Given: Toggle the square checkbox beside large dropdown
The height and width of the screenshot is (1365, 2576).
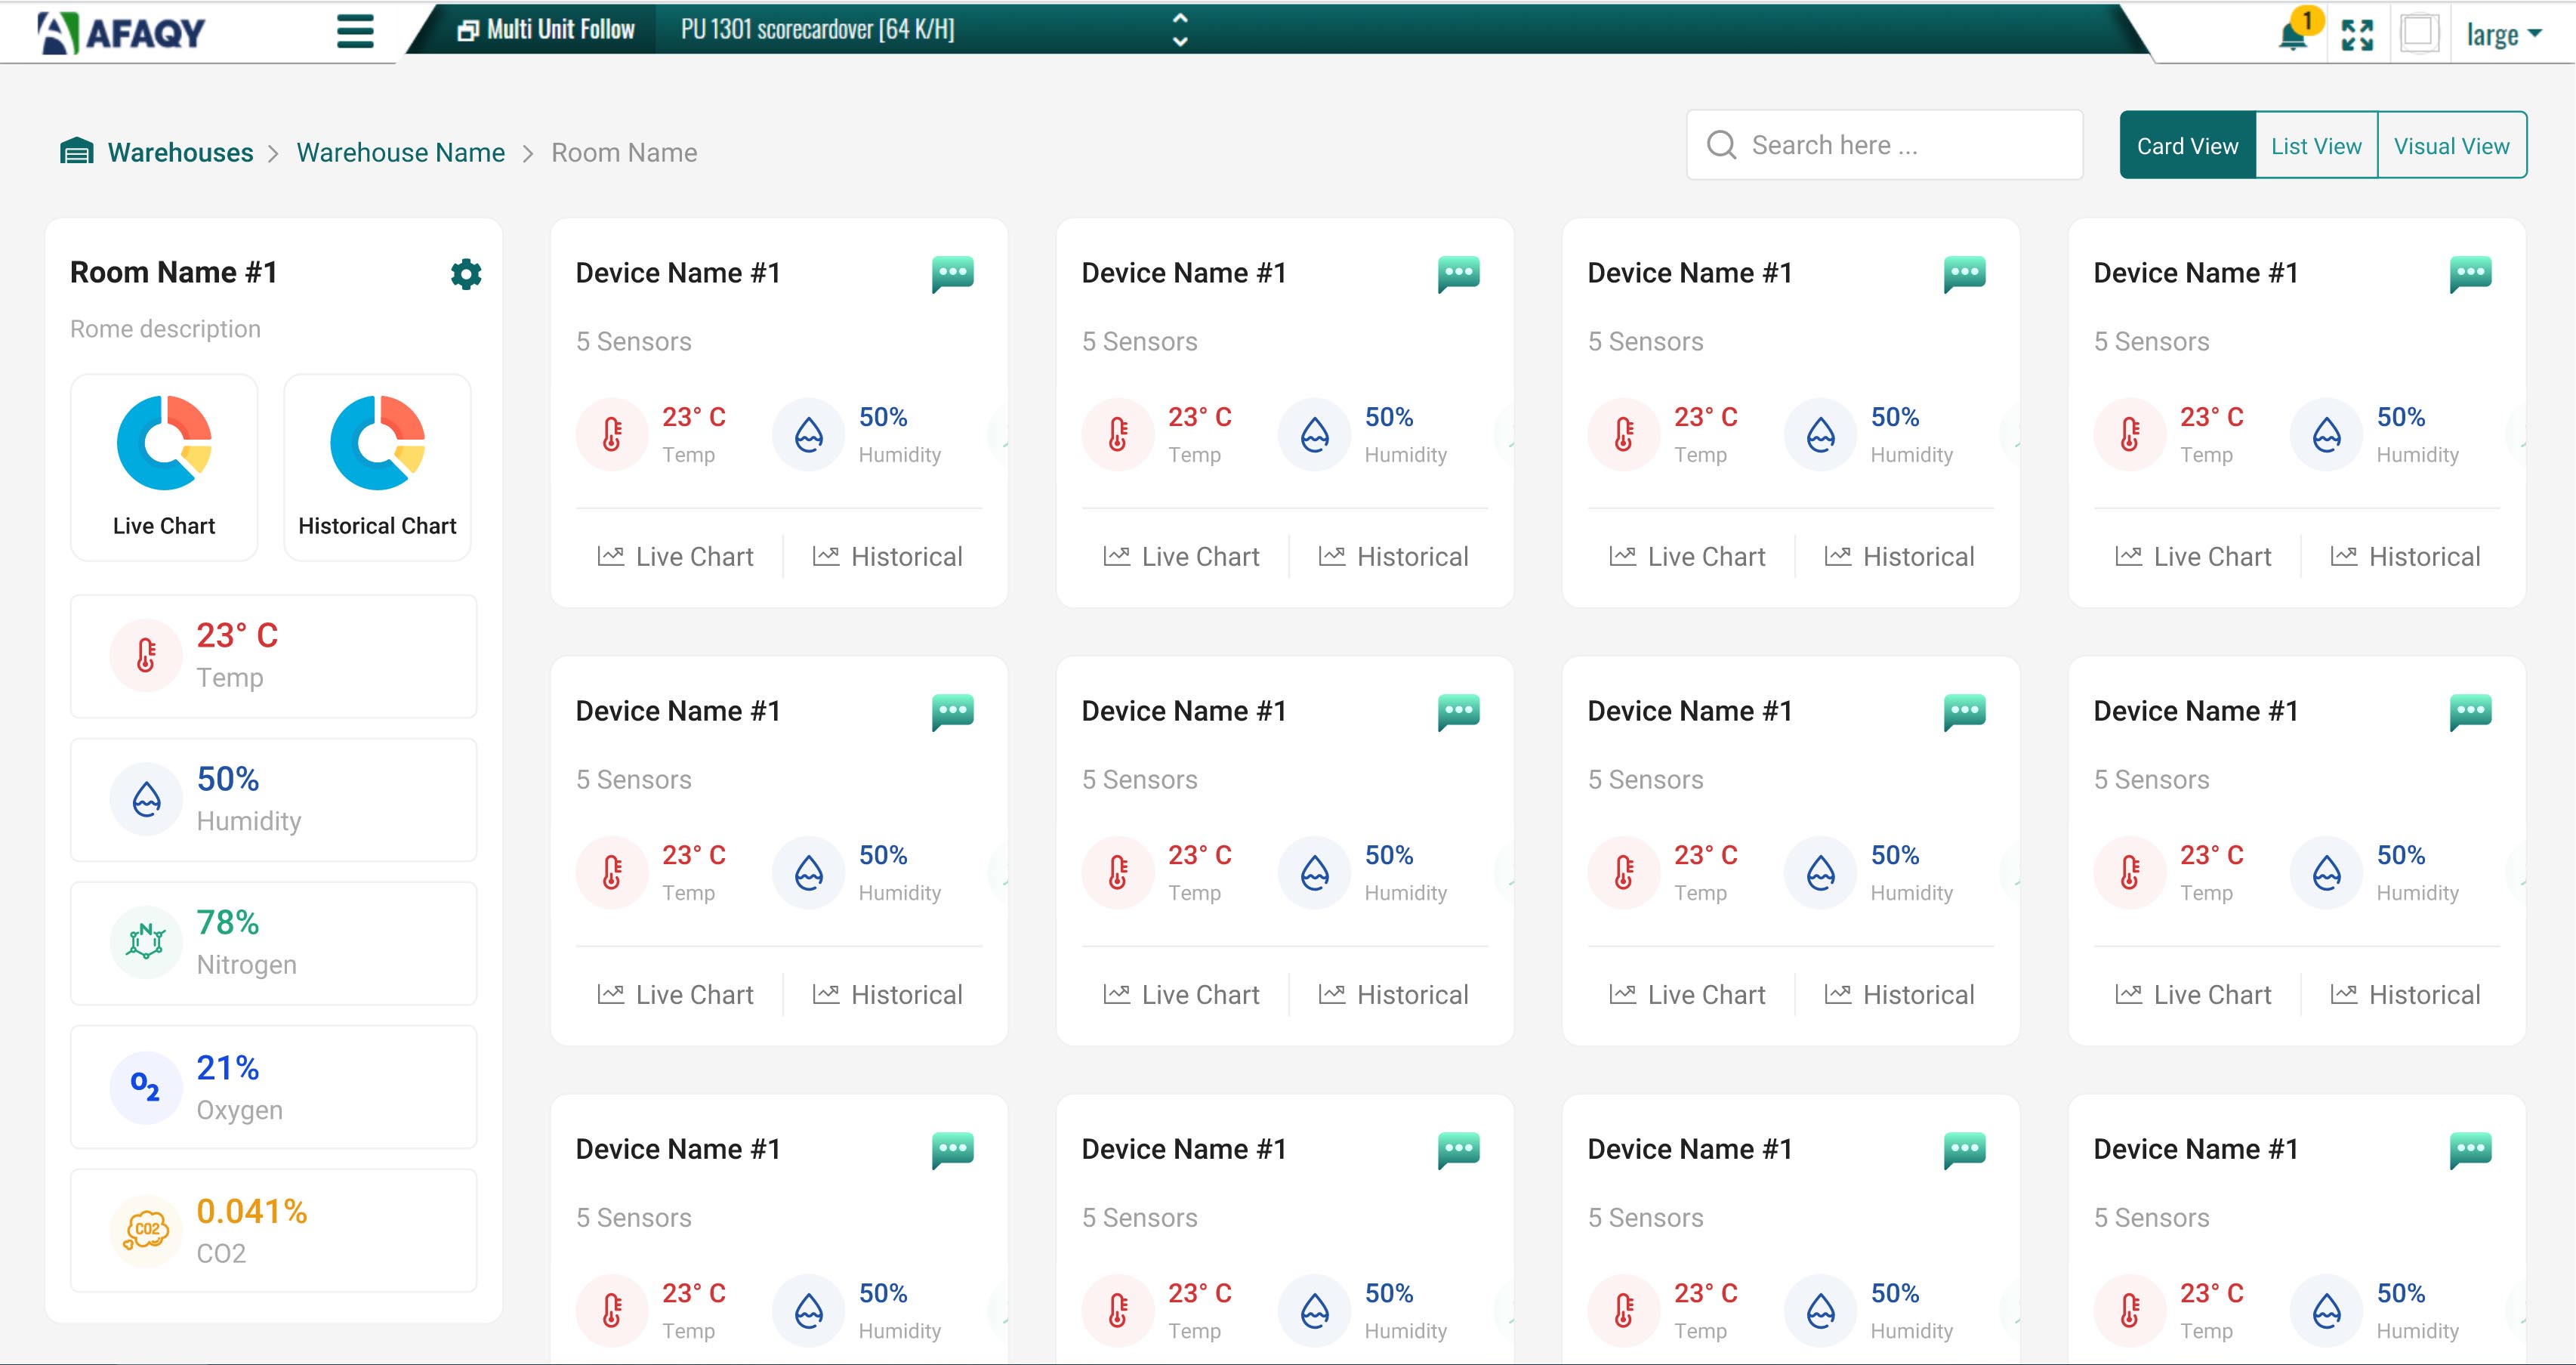Looking at the screenshot, I should pos(2418,34).
